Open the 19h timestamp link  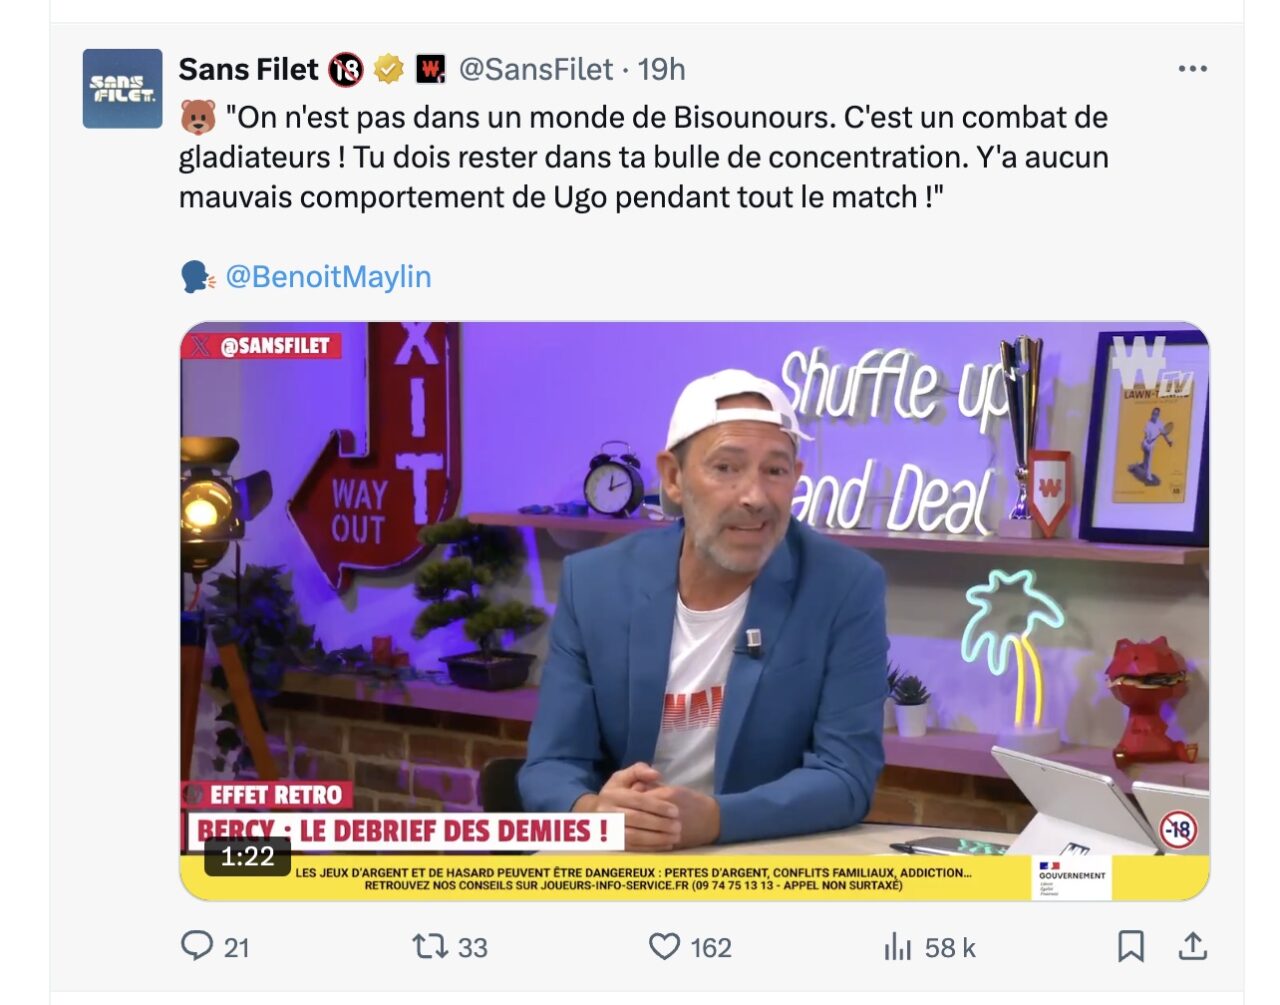[x=662, y=69]
